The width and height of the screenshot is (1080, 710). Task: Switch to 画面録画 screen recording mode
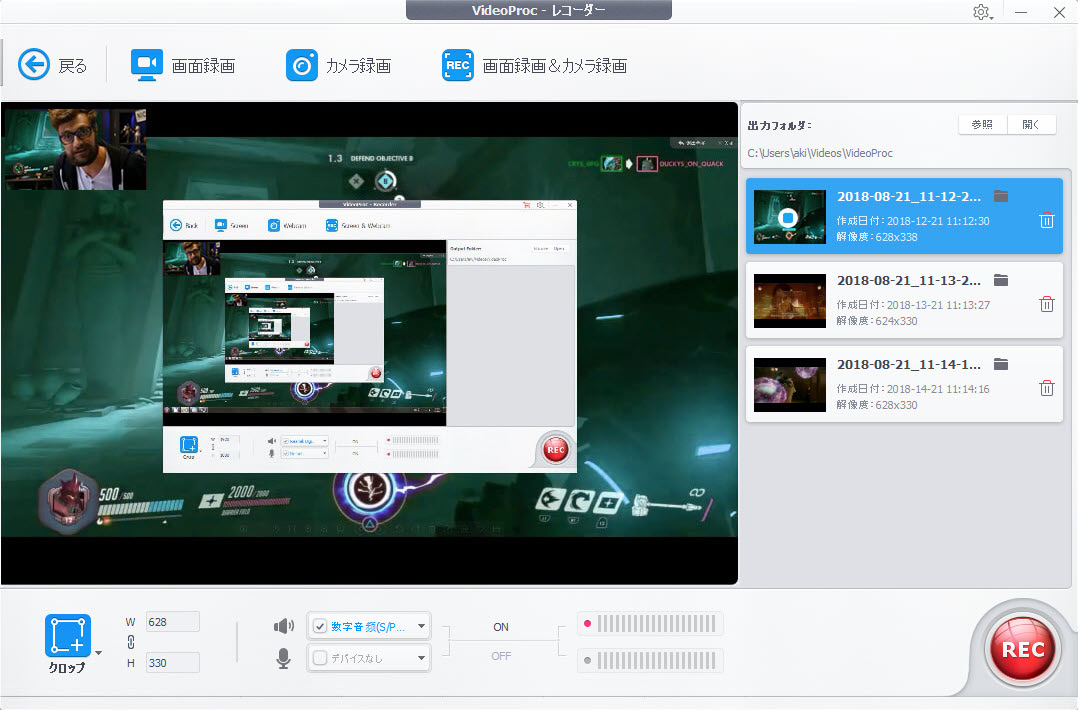pyautogui.click(x=146, y=63)
